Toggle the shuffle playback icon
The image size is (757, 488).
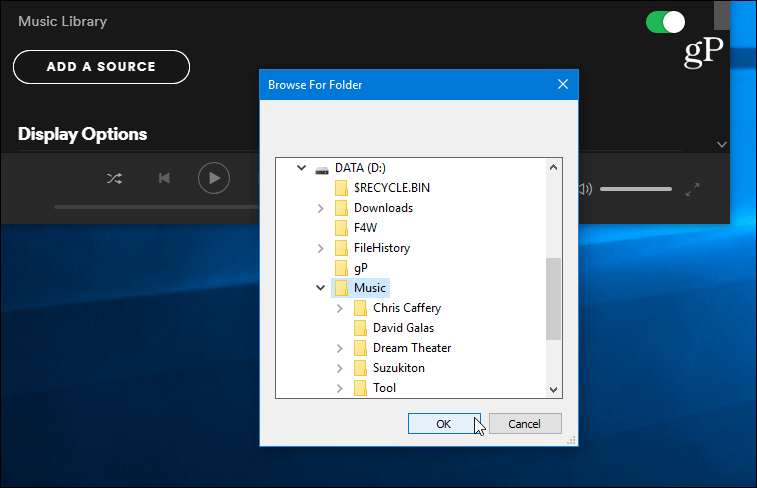[114, 179]
